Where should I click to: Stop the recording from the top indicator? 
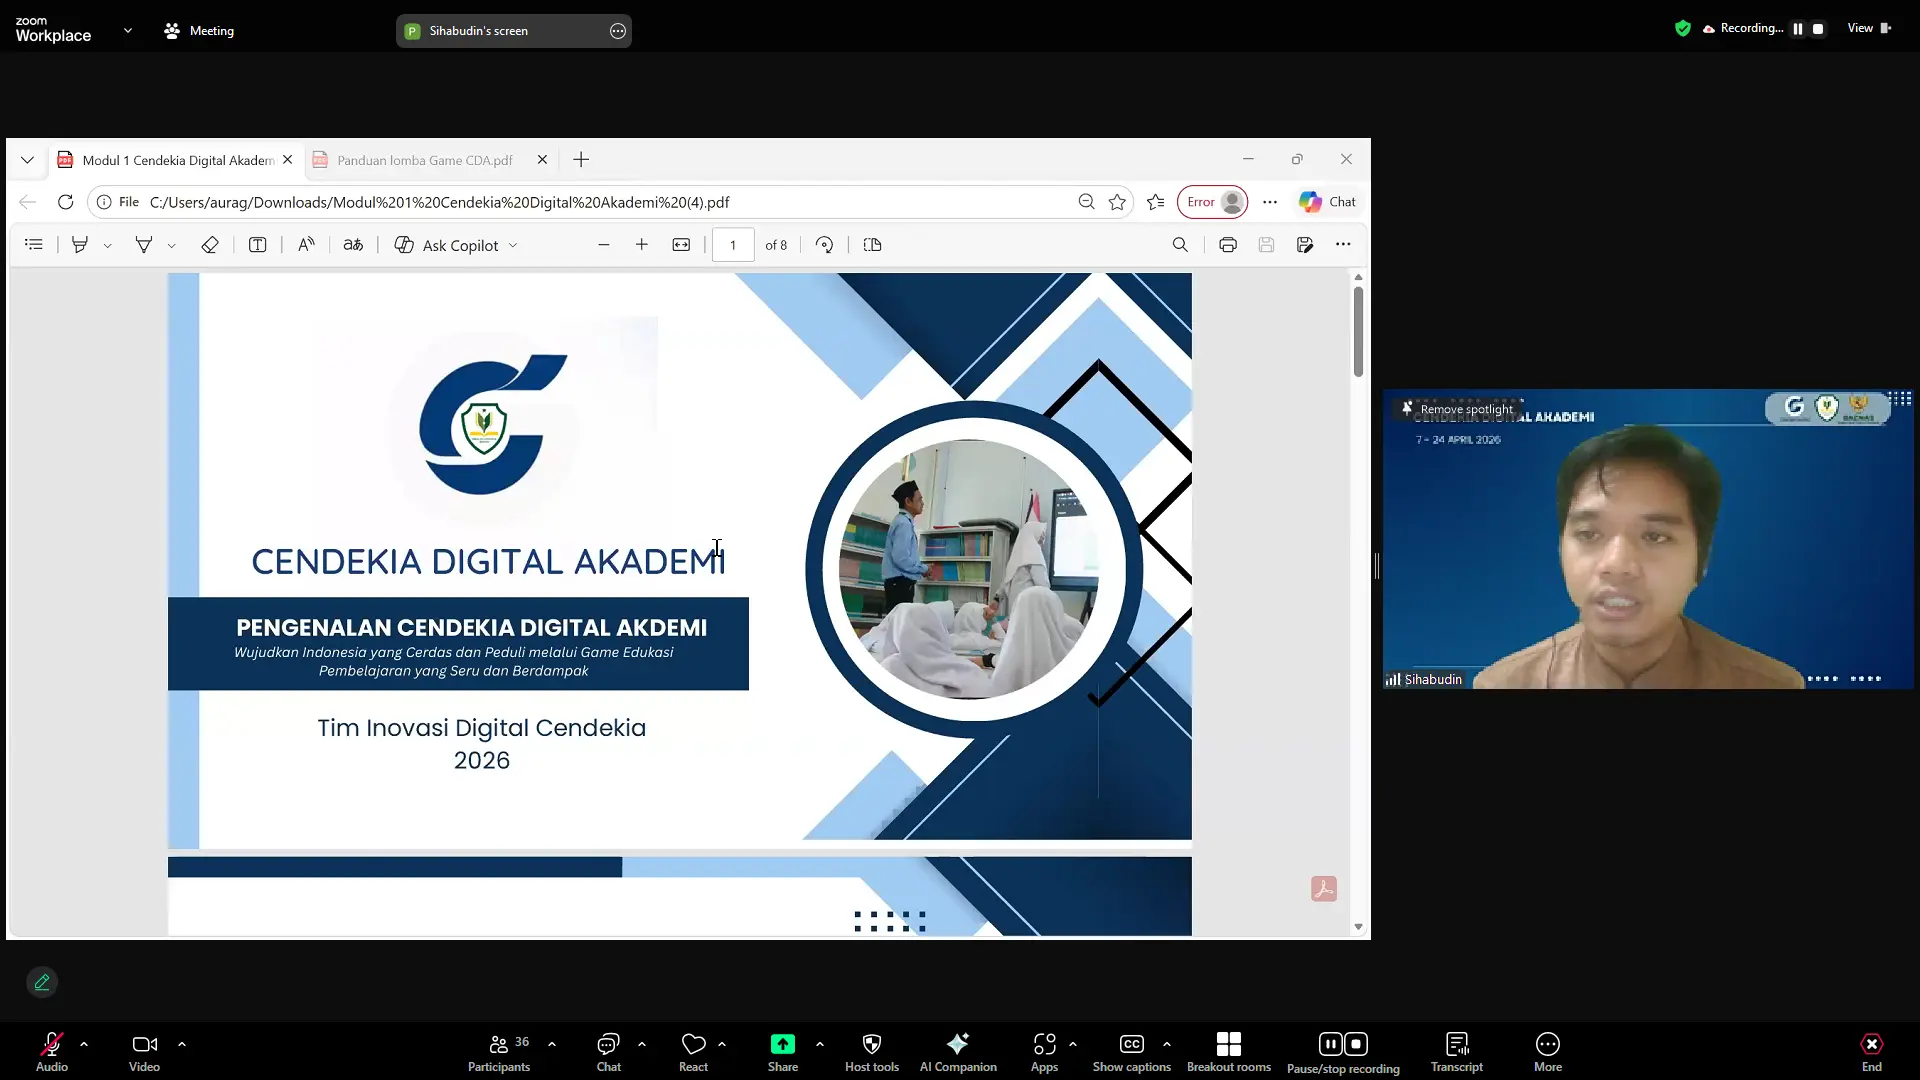1818,29
